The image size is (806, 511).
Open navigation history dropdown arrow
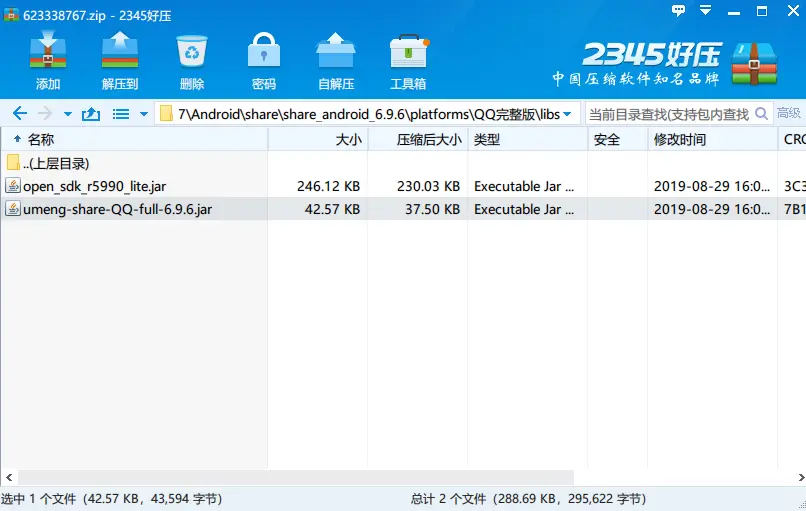click(67, 114)
